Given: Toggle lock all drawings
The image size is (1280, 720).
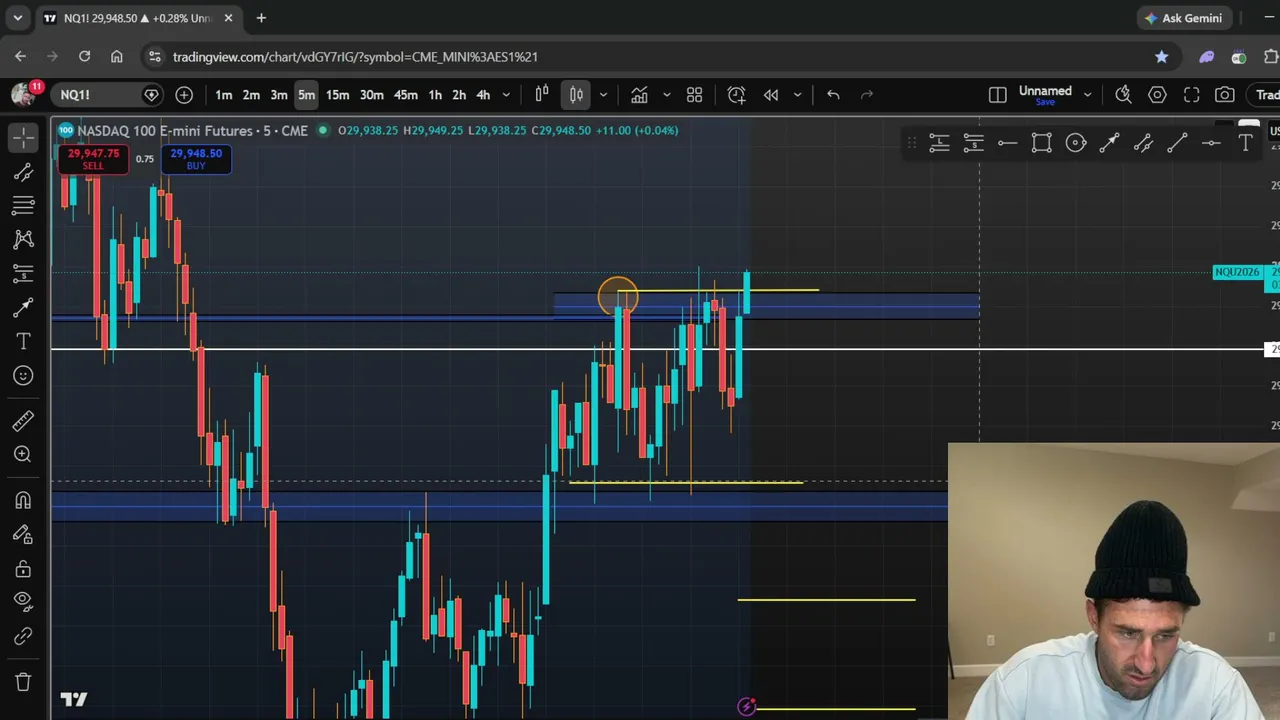Looking at the screenshot, I should point(23,568).
